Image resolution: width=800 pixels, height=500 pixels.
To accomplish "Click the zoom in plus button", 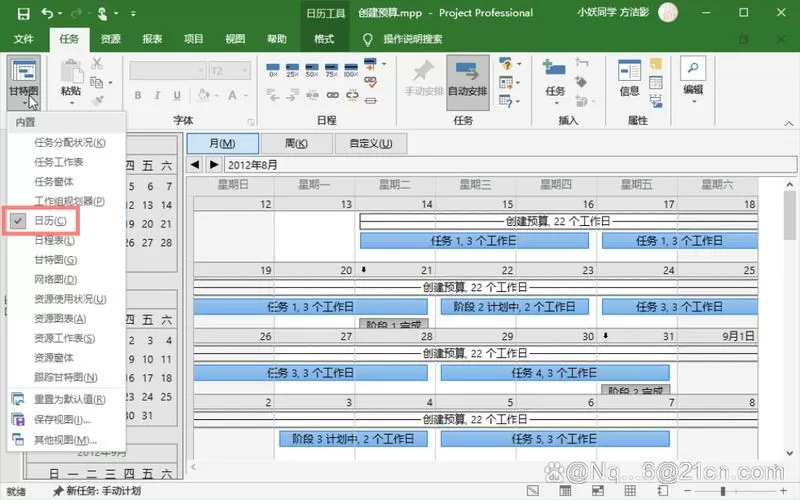I will (784, 491).
